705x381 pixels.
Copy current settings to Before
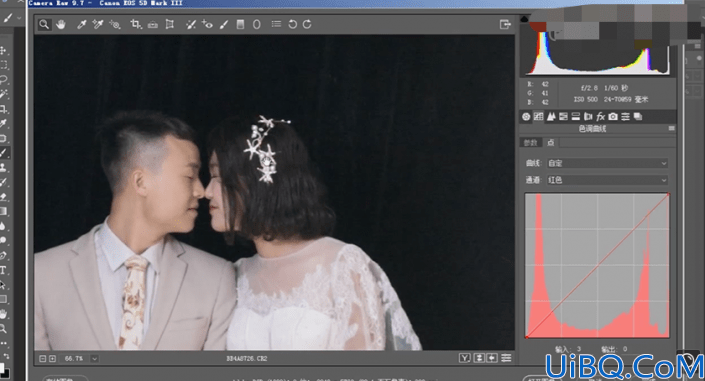(492, 358)
